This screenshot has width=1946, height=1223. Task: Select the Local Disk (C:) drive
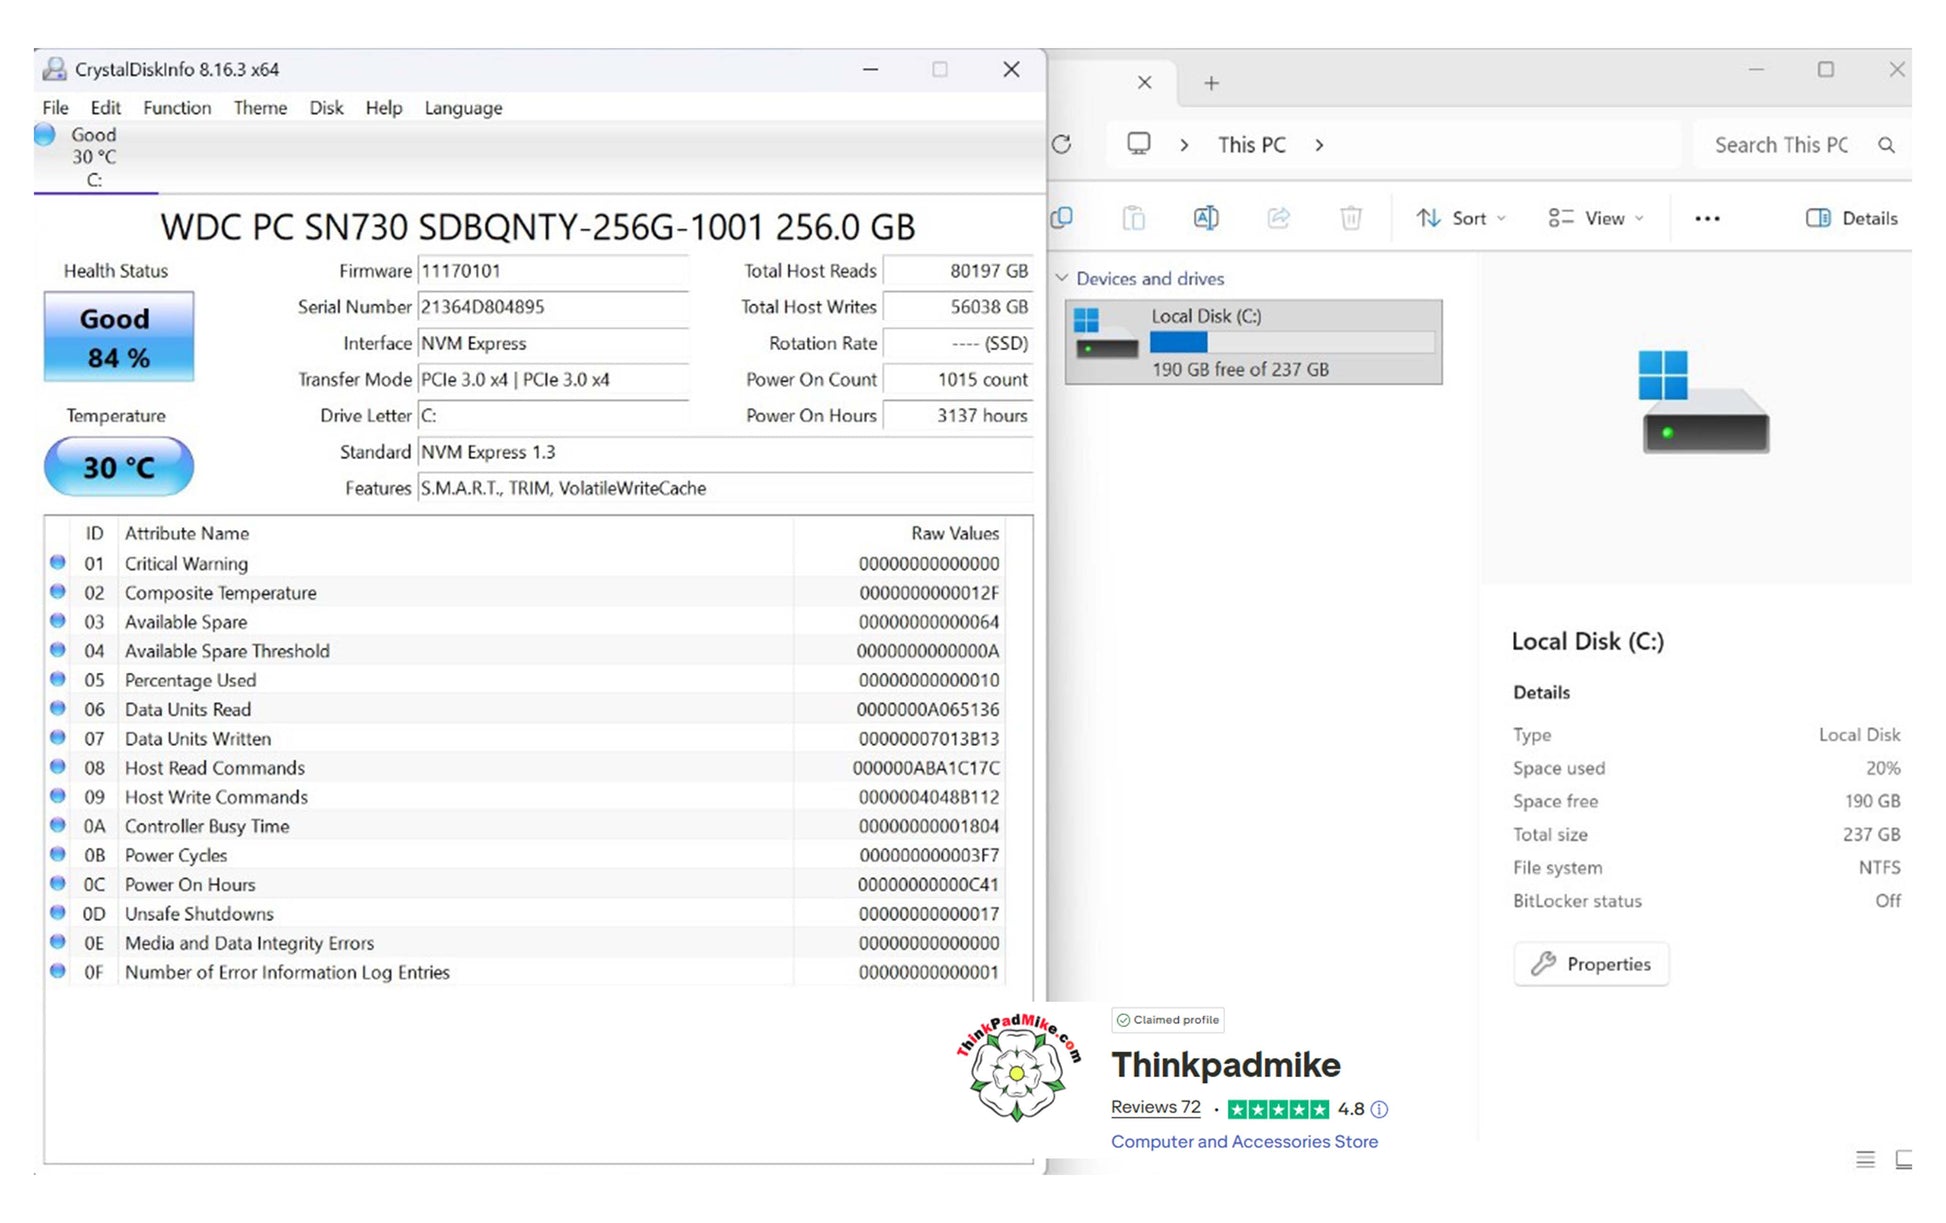(1253, 342)
